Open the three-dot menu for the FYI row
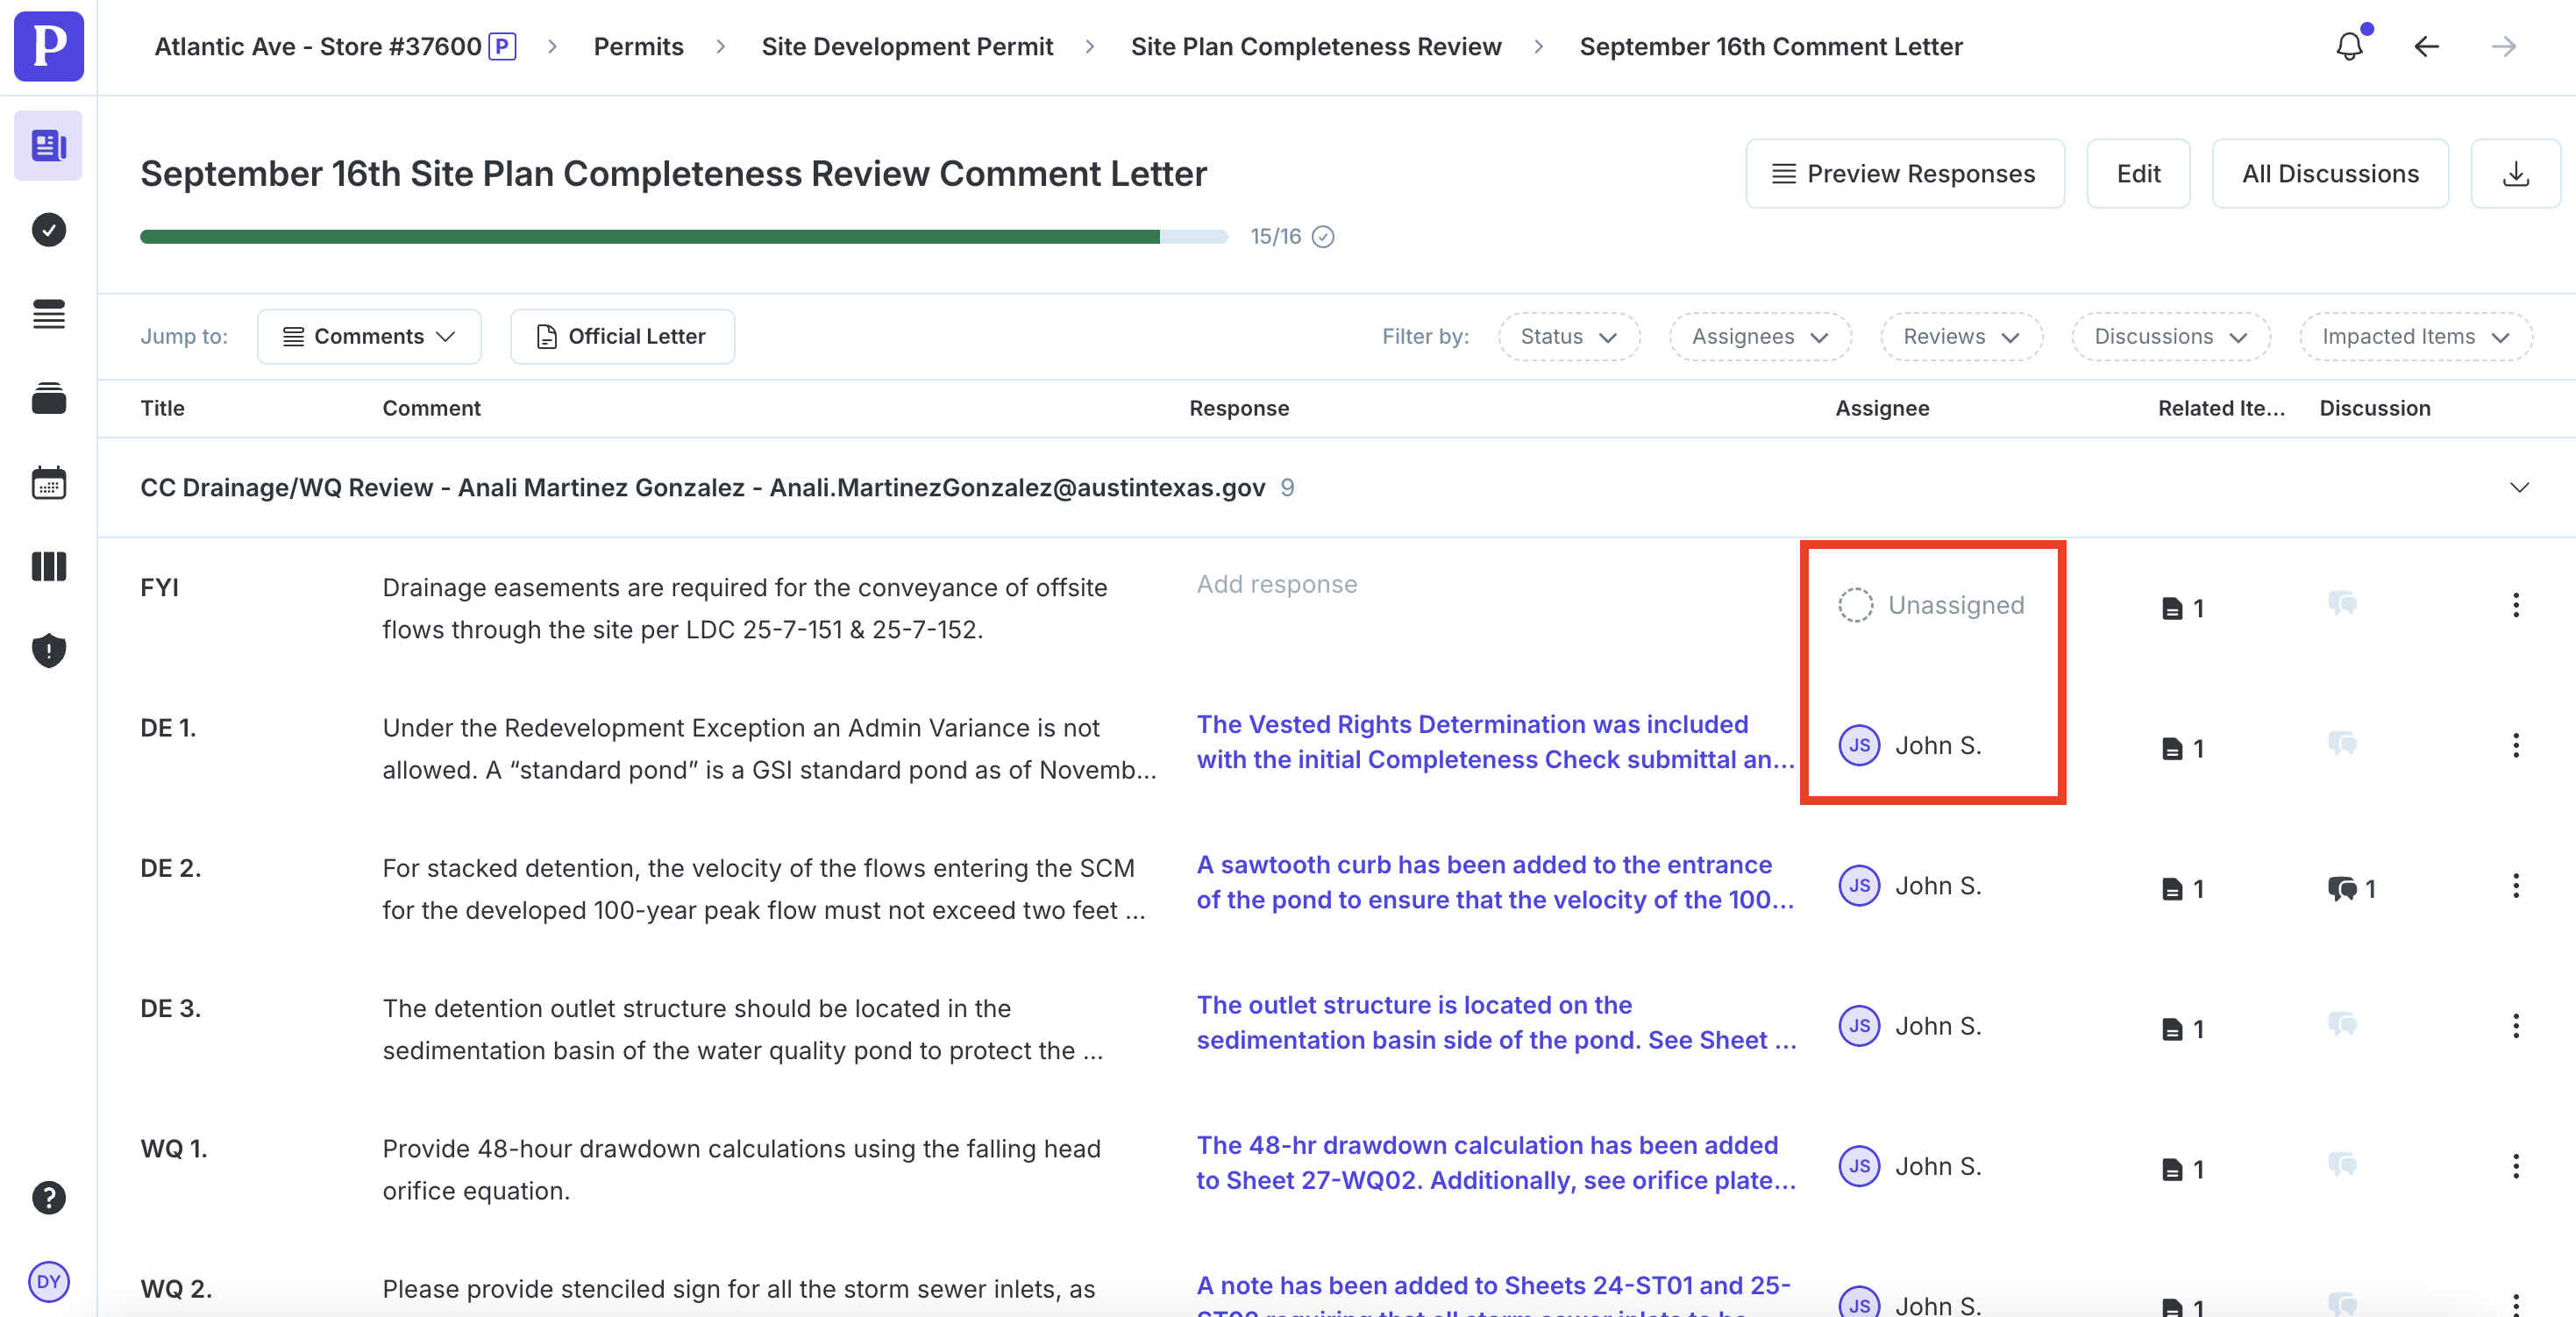Image resolution: width=2576 pixels, height=1317 pixels. (2515, 605)
